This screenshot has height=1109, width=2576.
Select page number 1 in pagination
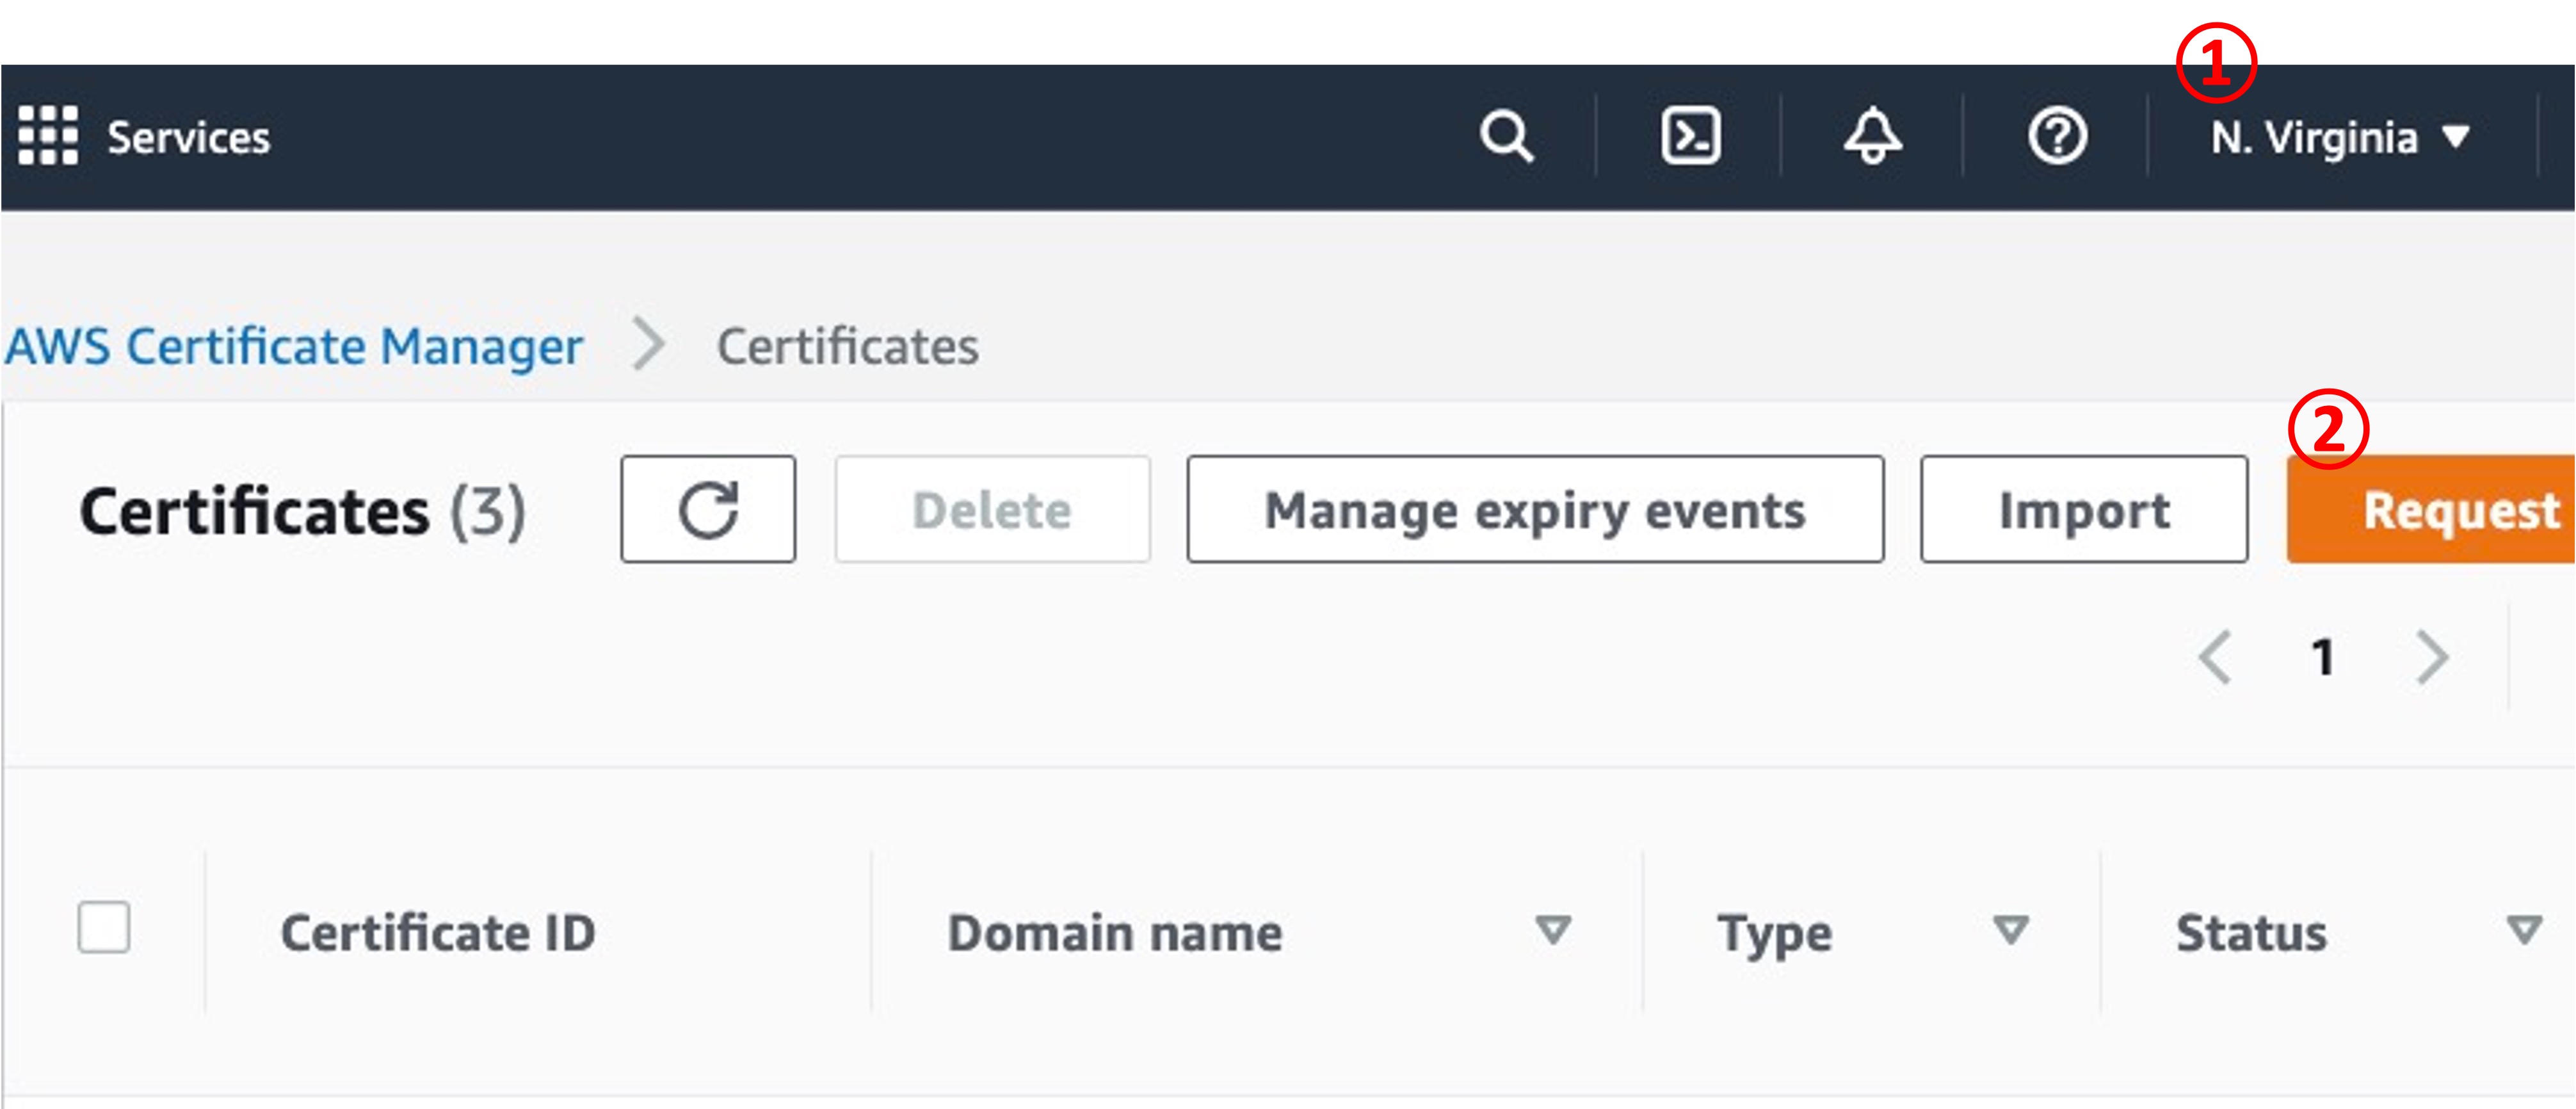click(x=2323, y=657)
